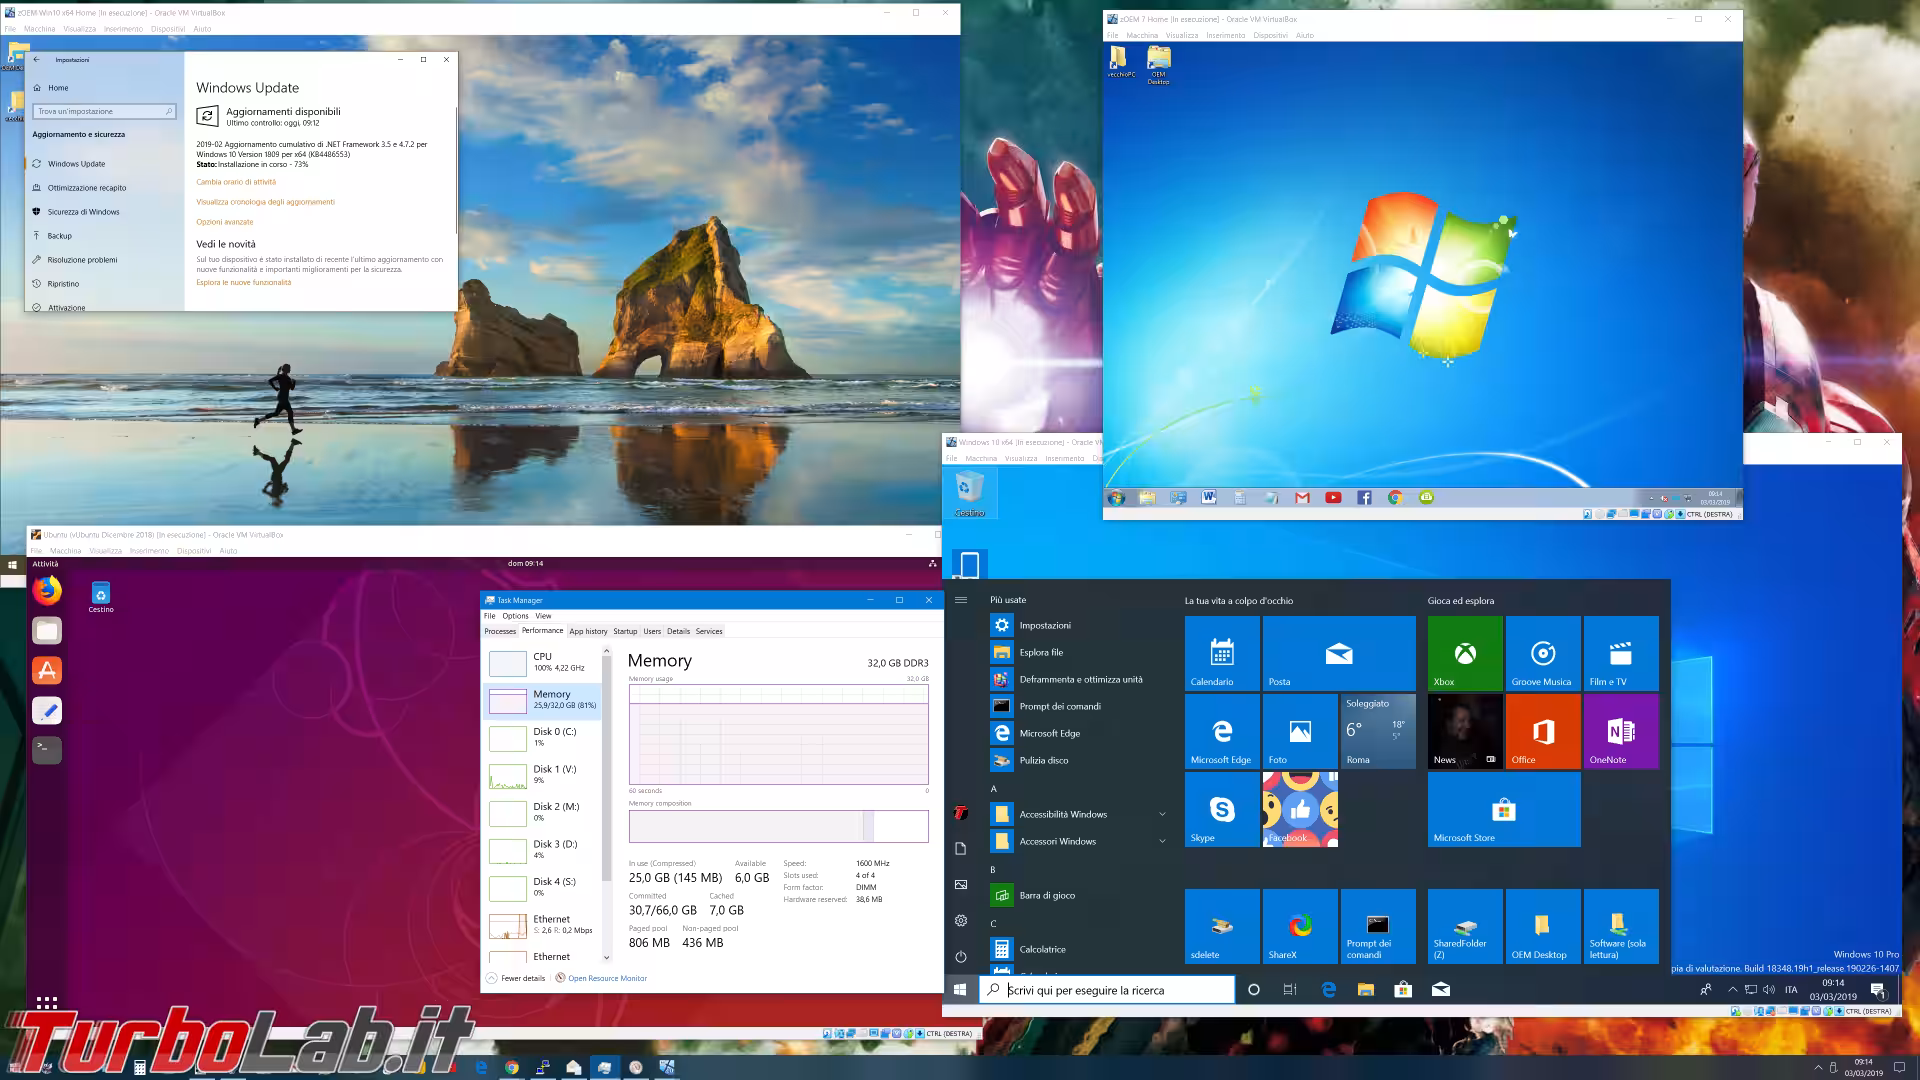Switch to the App history tab
Viewport: 1920px width, 1080px height.
(x=588, y=631)
